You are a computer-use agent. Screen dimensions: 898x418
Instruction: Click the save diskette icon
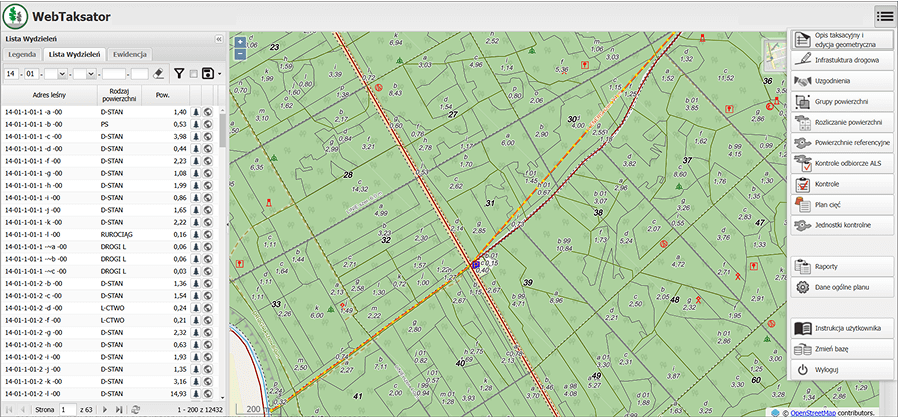tap(207, 73)
